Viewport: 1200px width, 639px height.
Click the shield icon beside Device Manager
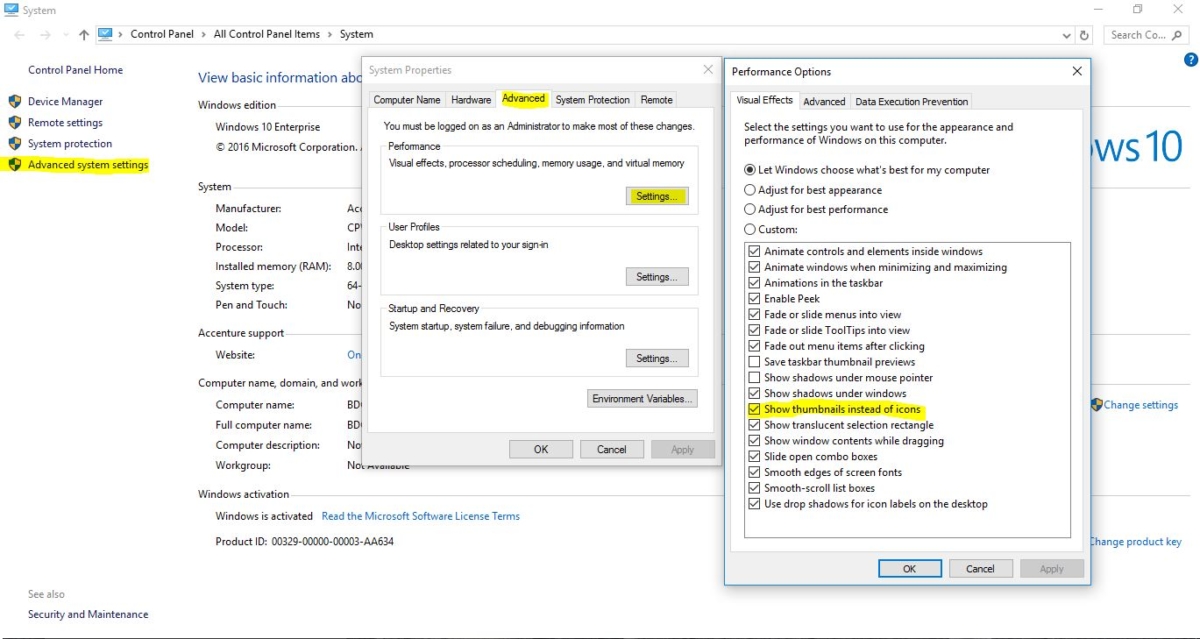click(13, 101)
